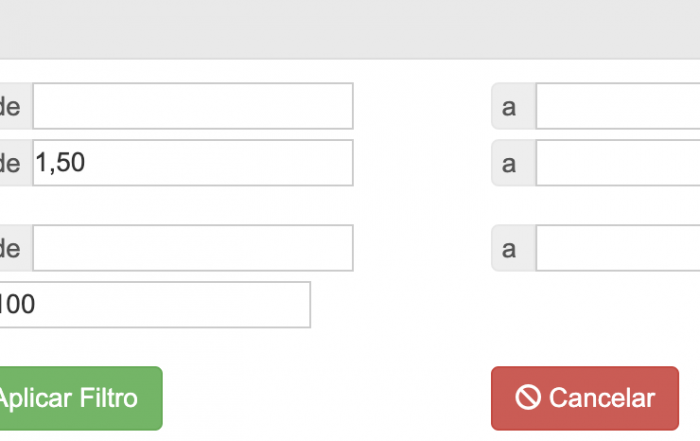Viewport: 700px width, 441px height.
Task: Click the 'a' input in the last range row
Action: pos(618,248)
